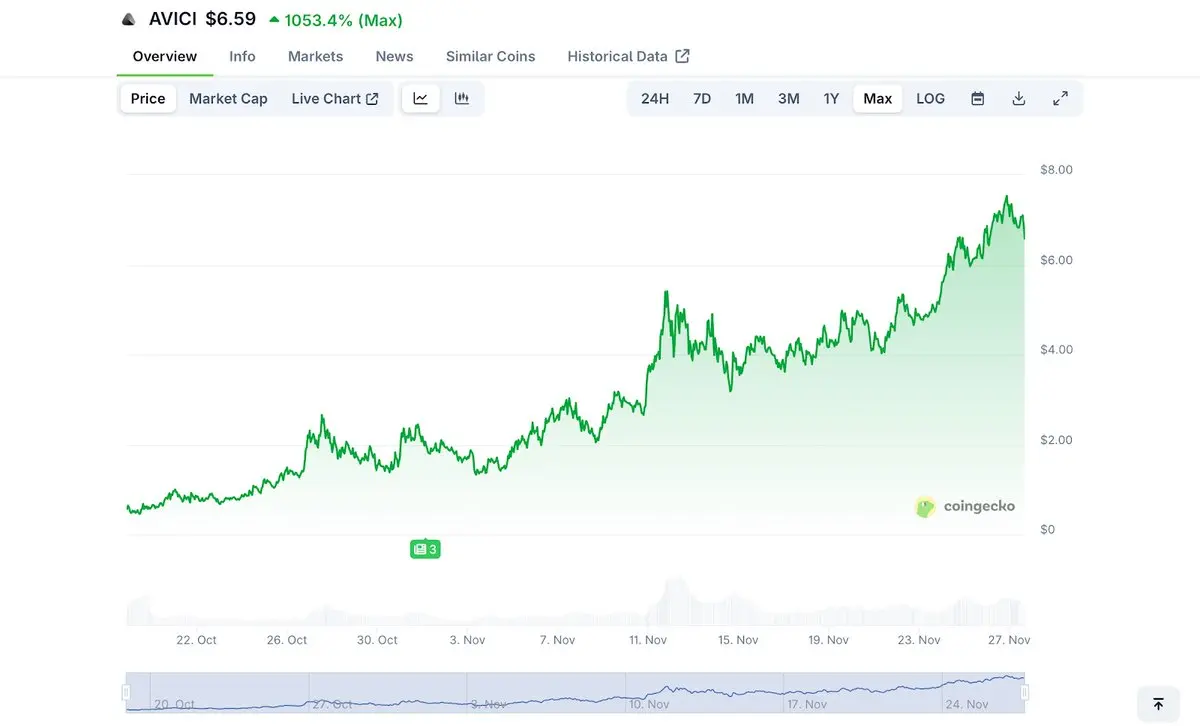The width and height of the screenshot is (1200, 726).
Task: Open the calendar date range picker
Action: click(978, 98)
